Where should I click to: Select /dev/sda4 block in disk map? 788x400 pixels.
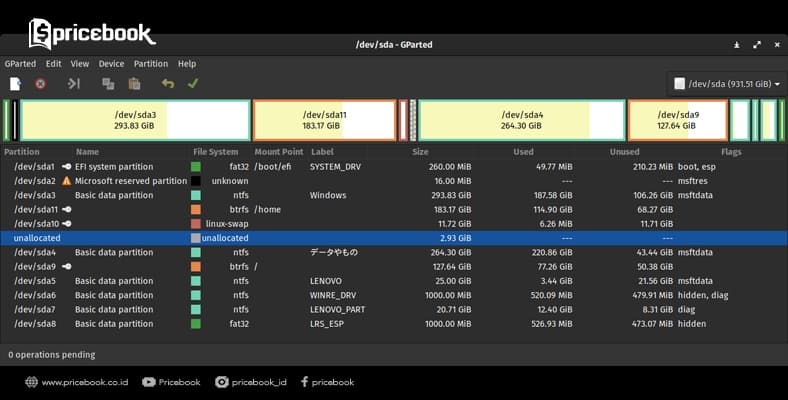tap(522, 120)
